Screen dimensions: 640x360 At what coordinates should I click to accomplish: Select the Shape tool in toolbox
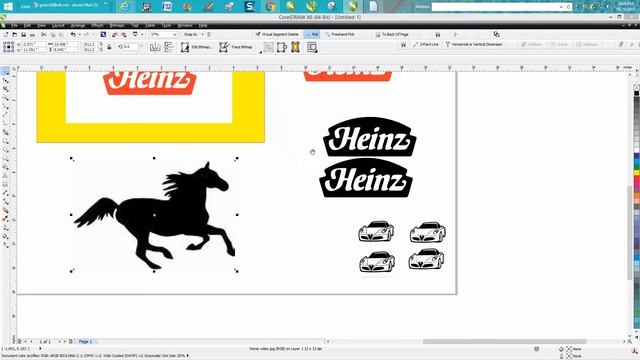click(x=5, y=80)
